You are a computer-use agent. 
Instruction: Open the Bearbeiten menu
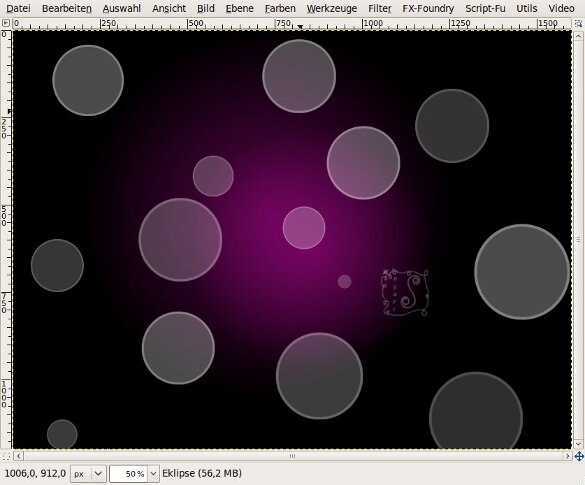click(67, 8)
